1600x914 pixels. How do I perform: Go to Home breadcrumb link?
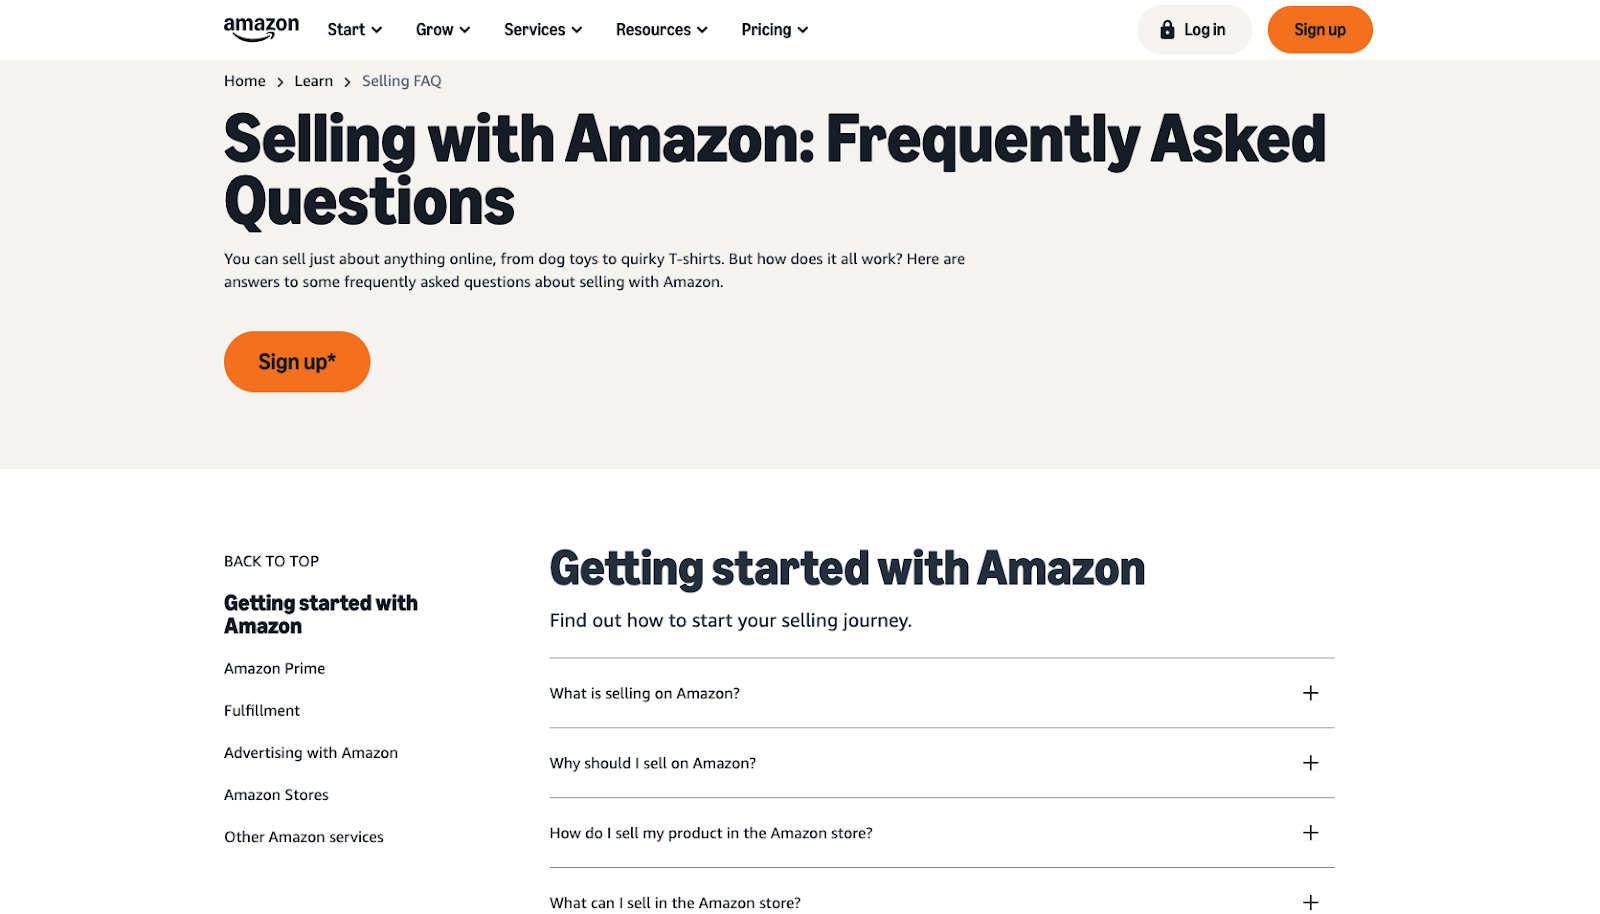[245, 81]
